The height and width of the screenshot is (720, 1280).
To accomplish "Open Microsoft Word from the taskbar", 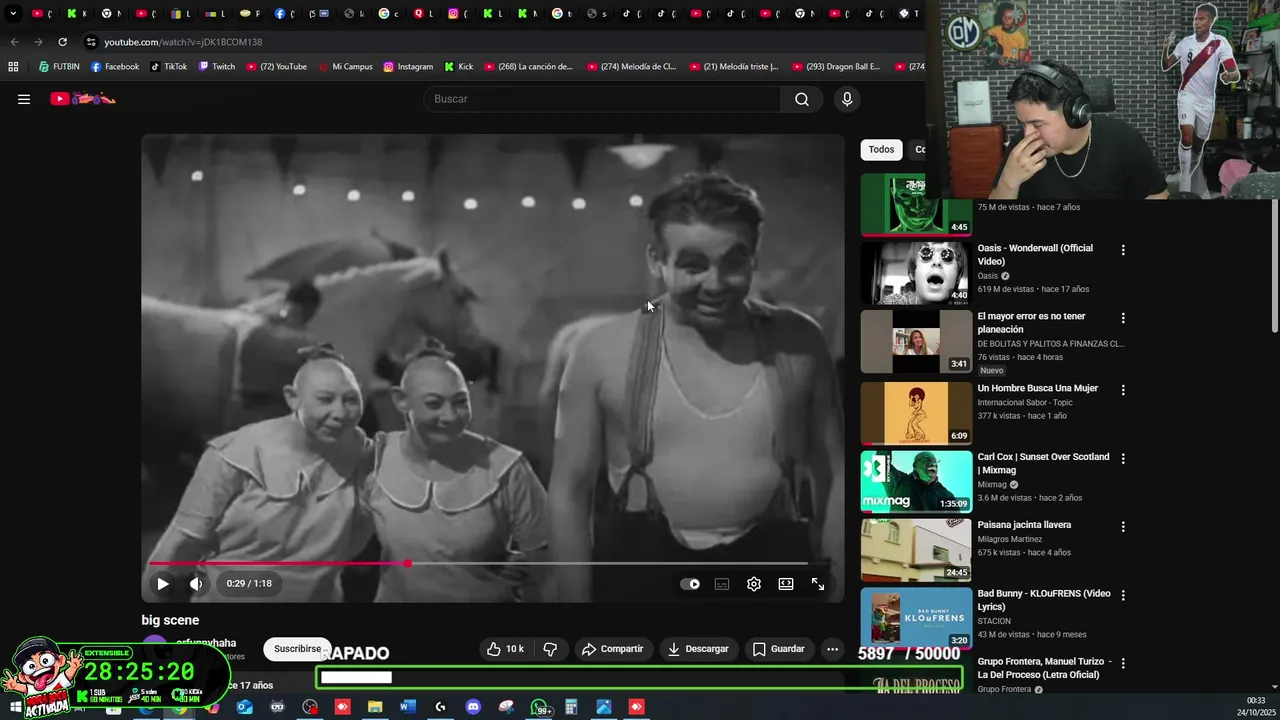I will [x=408, y=707].
